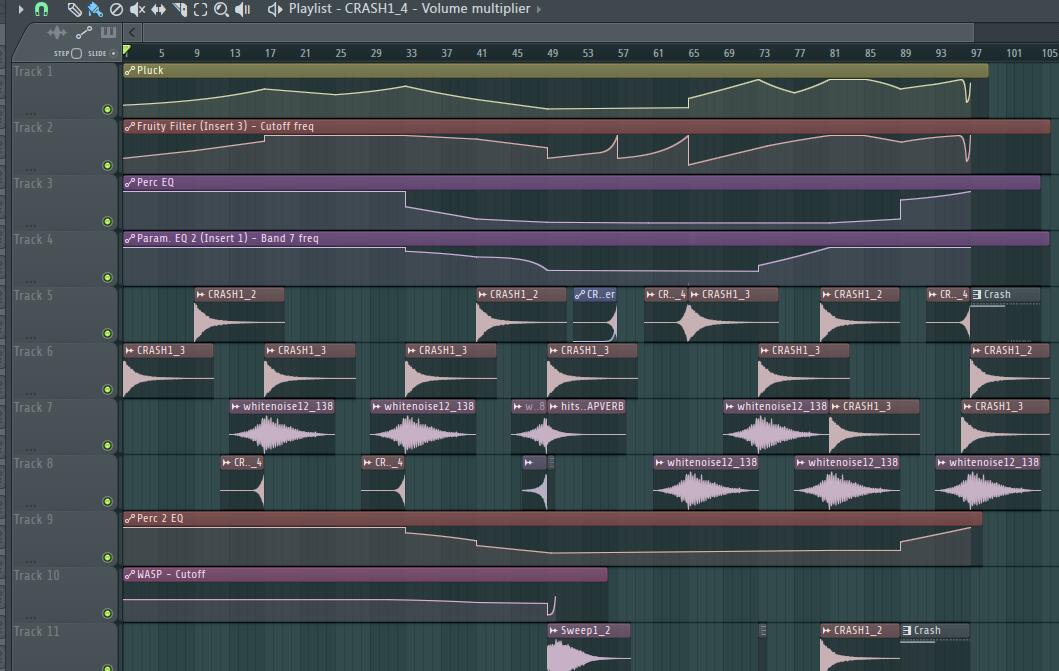This screenshot has height=671, width=1059.
Task: Select the Slip tool
Action: tap(158, 9)
